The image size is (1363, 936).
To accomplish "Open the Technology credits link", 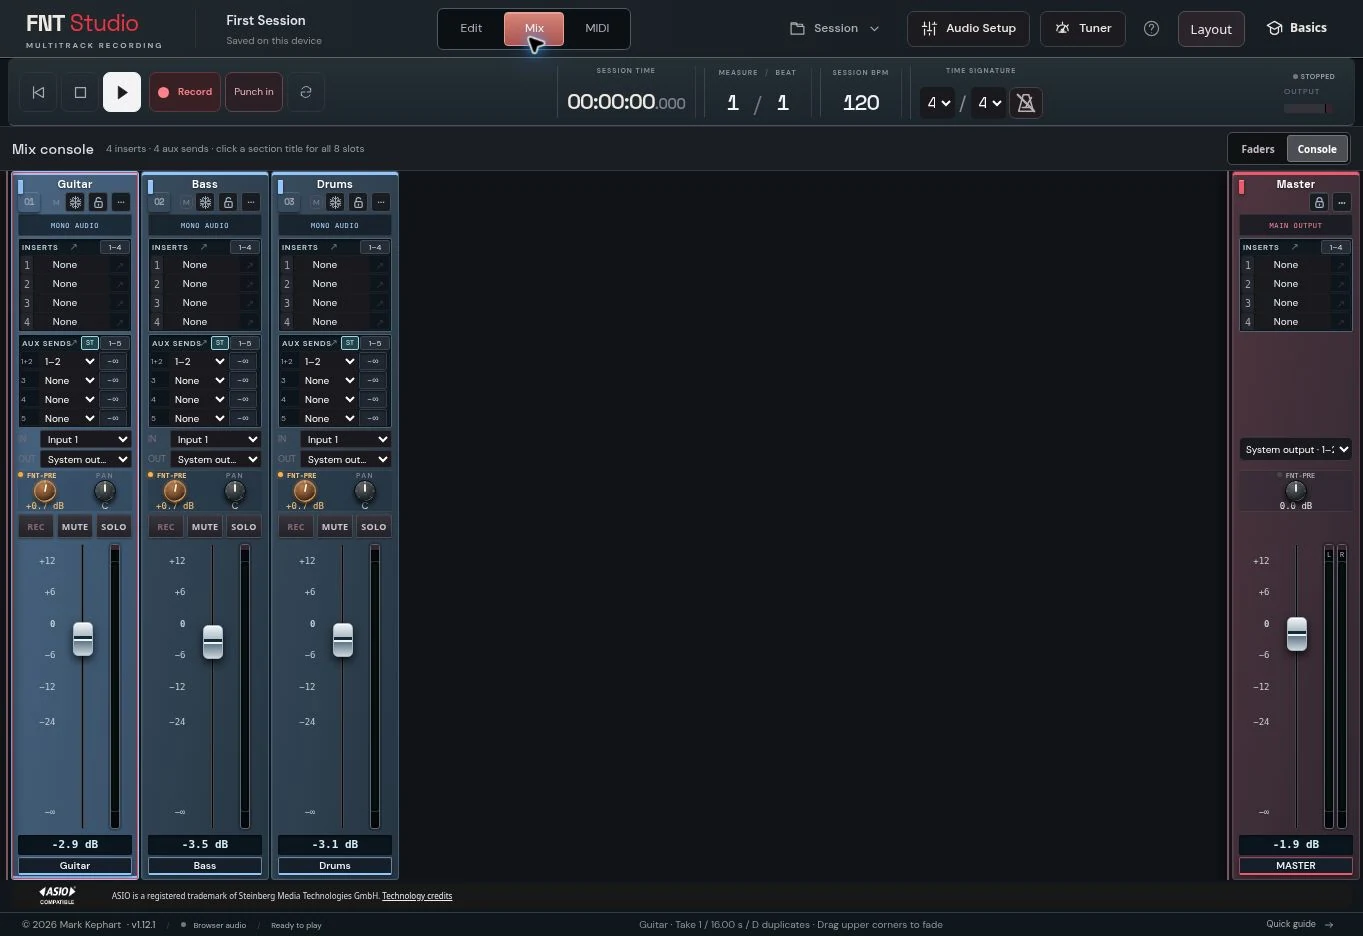I will click(x=417, y=896).
